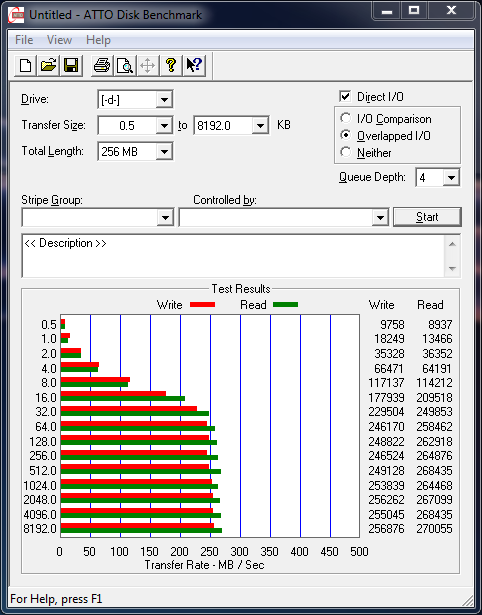Viewport: 482px width, 615px height.
Task: Click the red Write legend swatch
Action: [202, 304]
